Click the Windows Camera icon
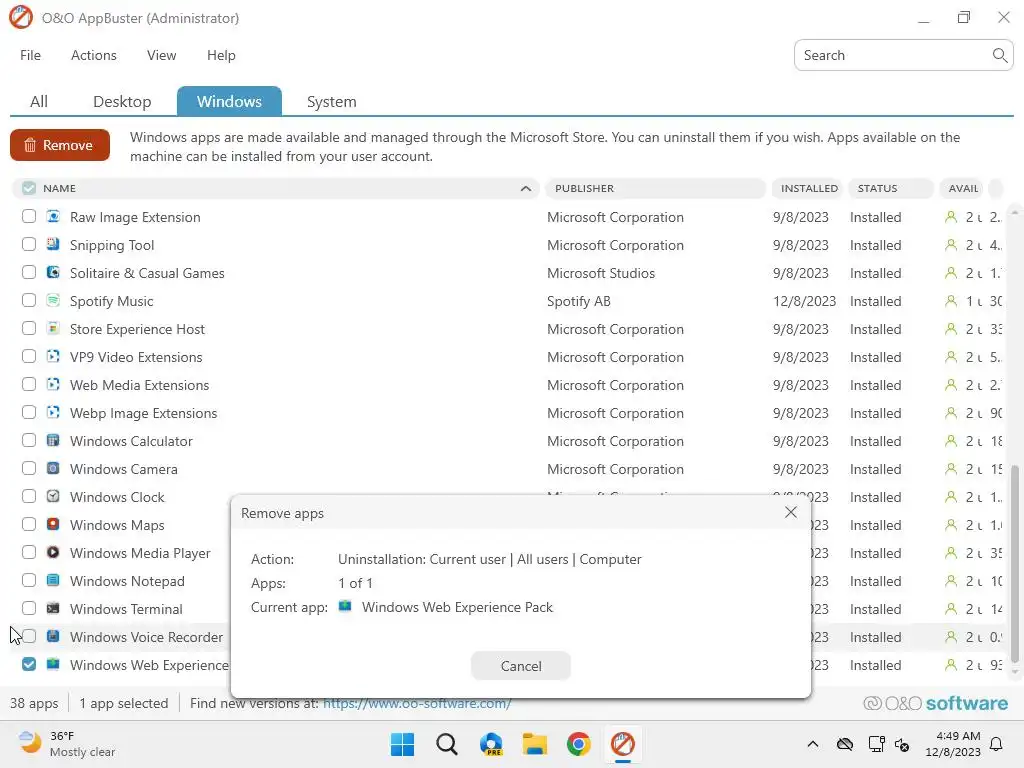 (53, 469)
